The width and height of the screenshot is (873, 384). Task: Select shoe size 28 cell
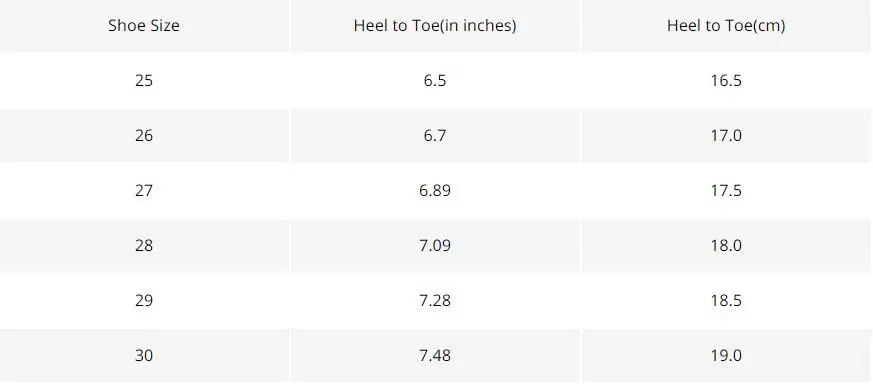pos(144,245)
